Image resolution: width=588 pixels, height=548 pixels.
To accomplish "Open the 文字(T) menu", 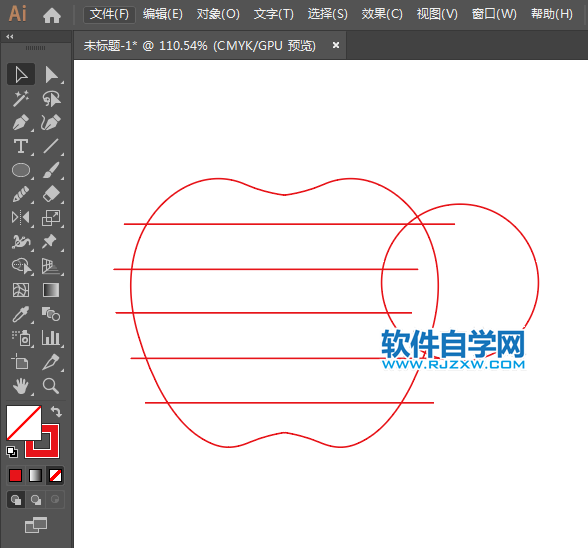I will pos(274,15).
